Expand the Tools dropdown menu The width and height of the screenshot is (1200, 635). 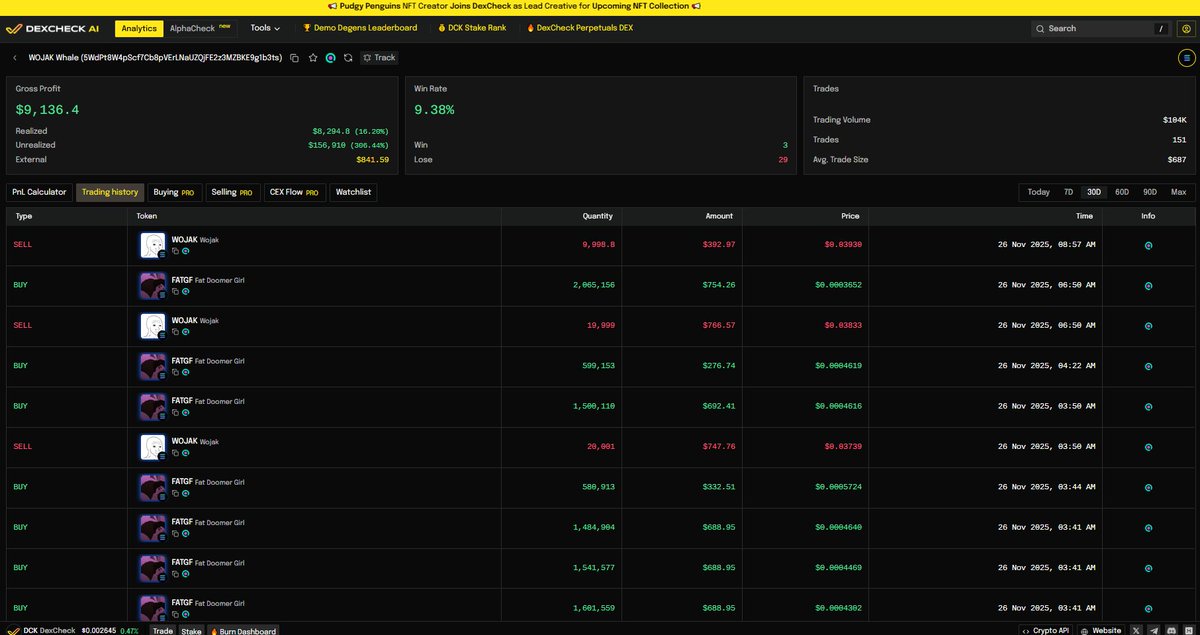[265, 28]
